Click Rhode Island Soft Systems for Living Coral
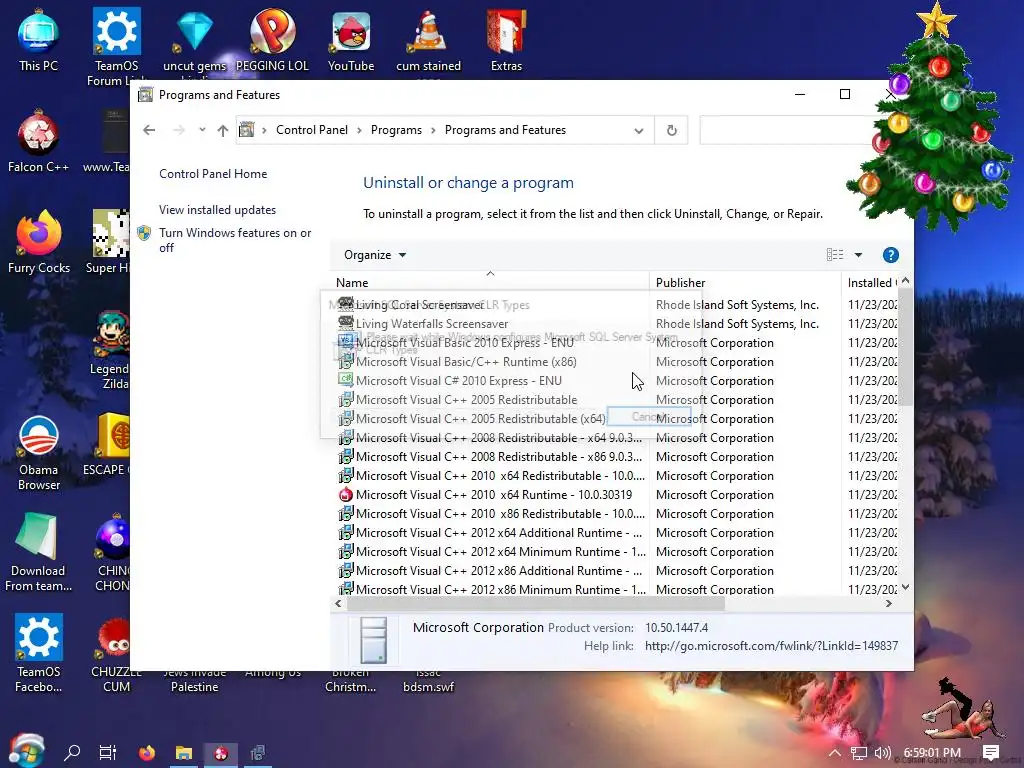Image resolution: width=1024 pixels, height=768 pixels. pos(737,304)
